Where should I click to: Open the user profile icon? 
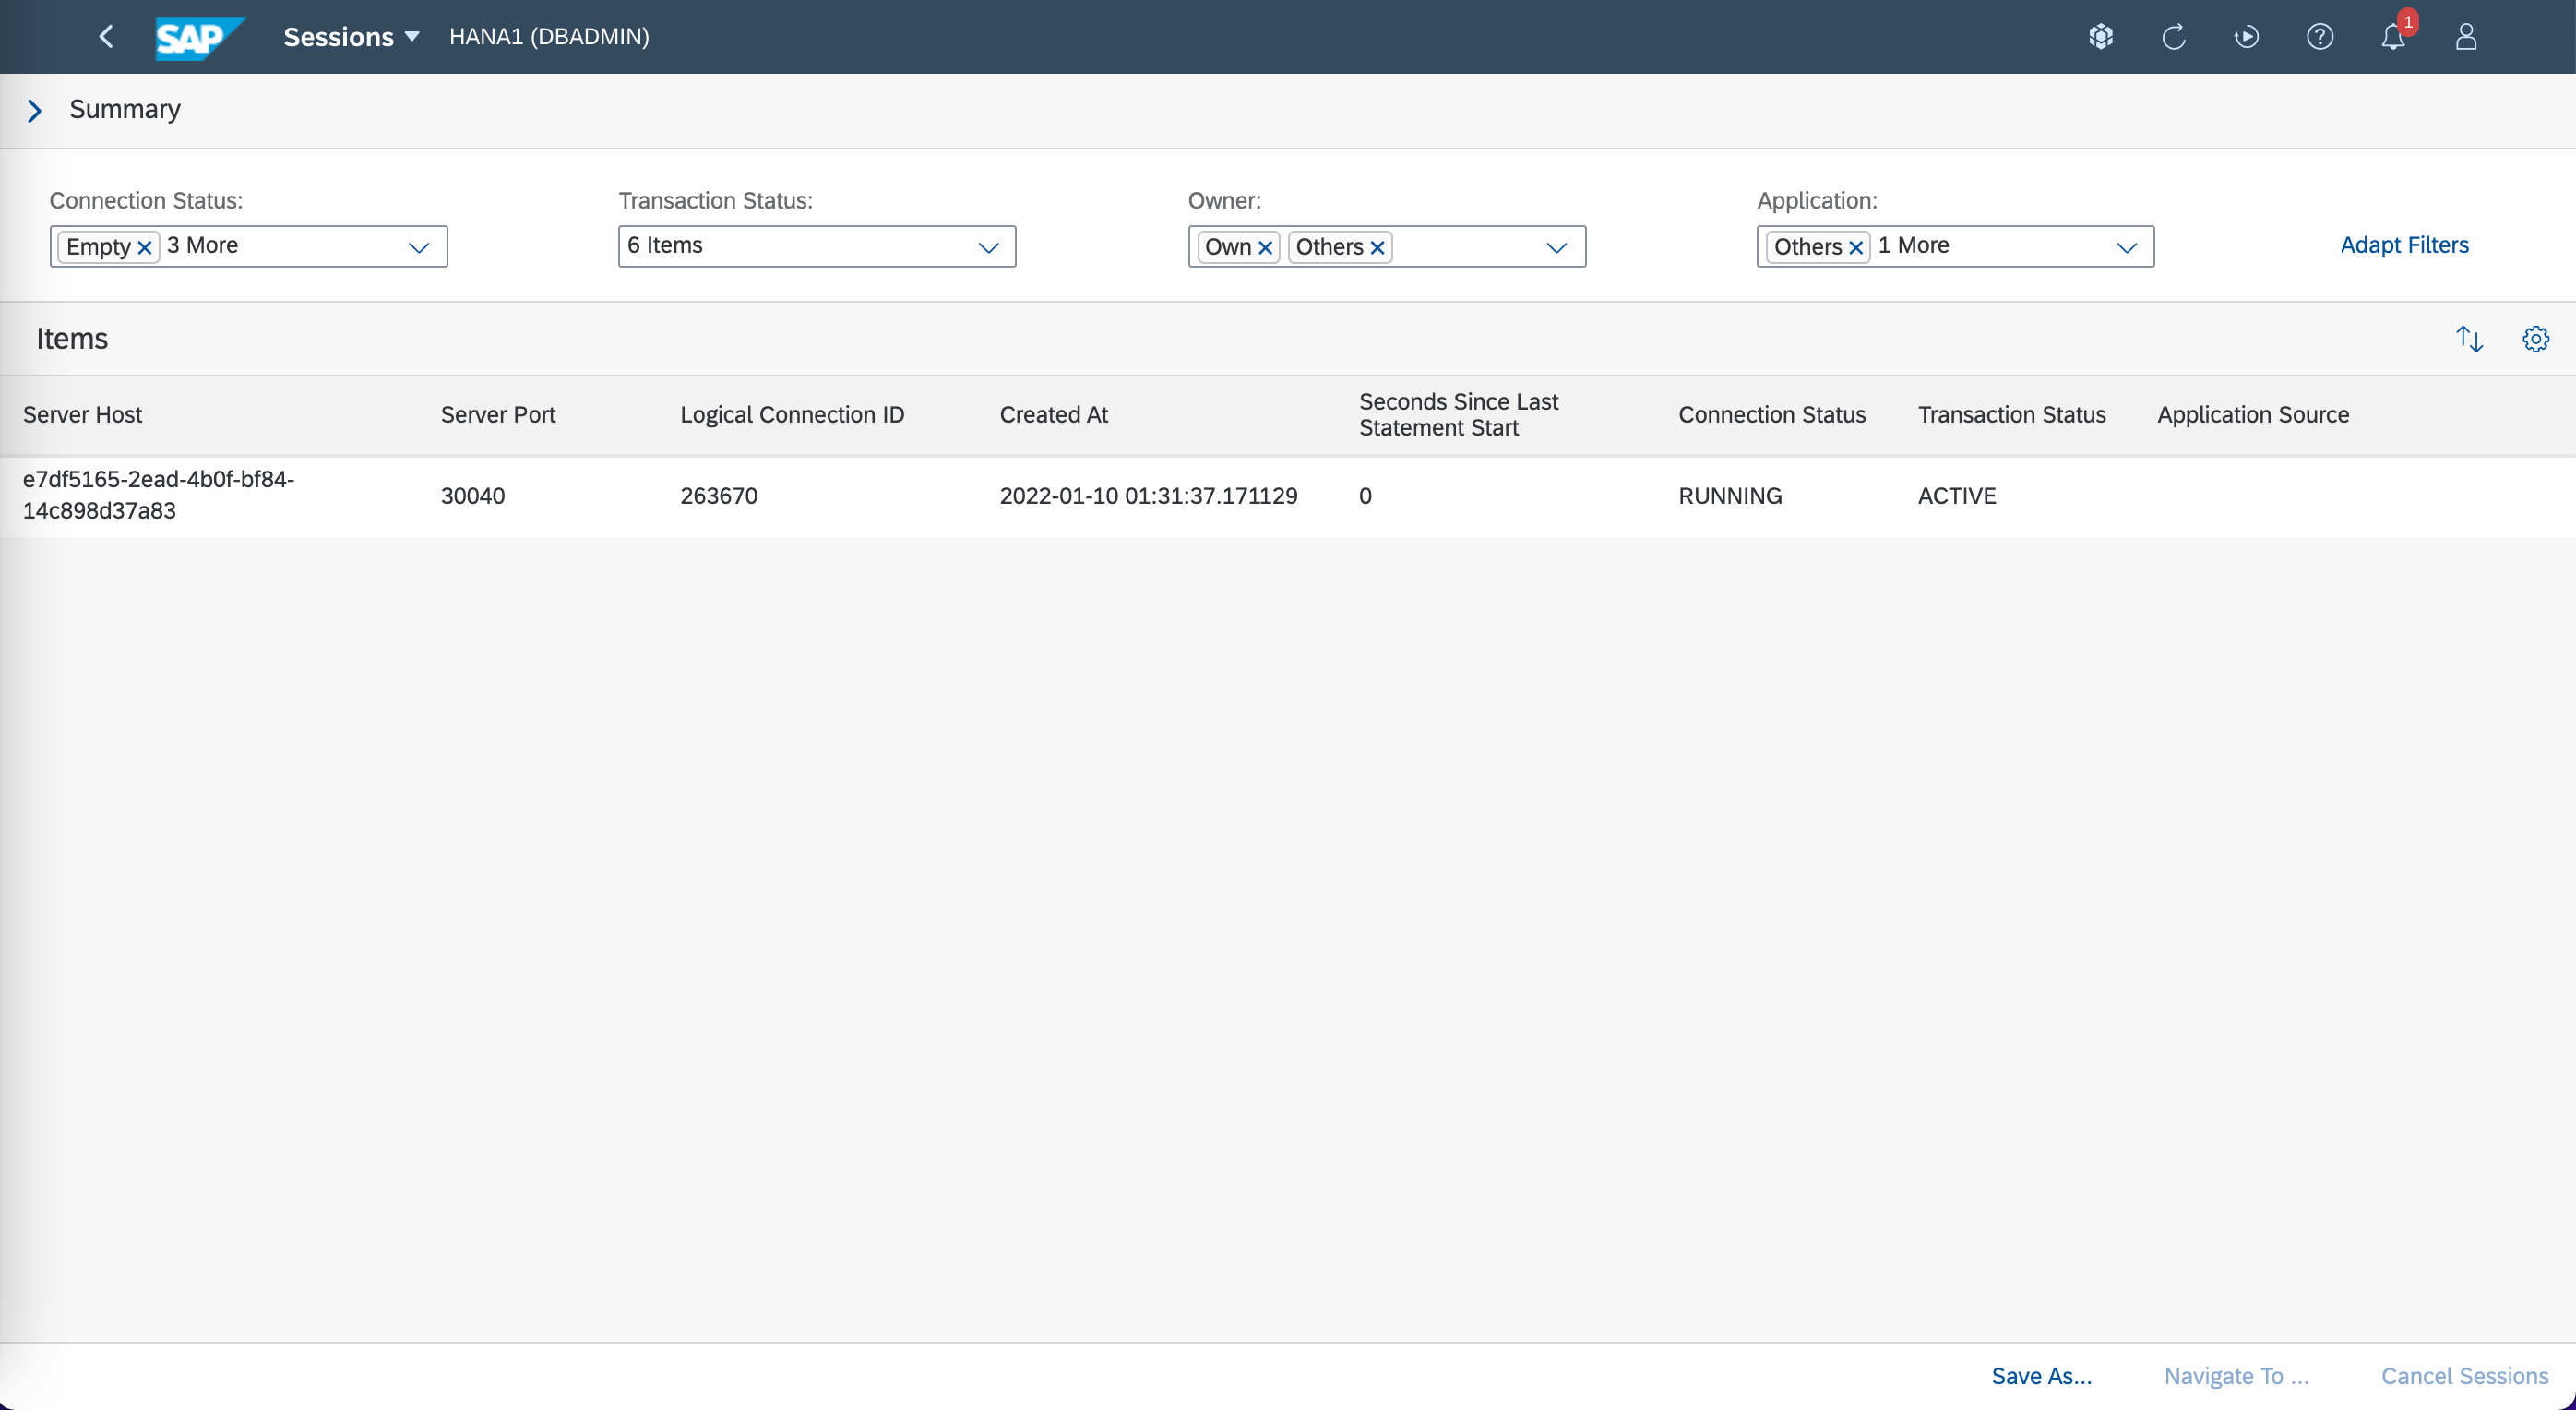click(2466, 37)
